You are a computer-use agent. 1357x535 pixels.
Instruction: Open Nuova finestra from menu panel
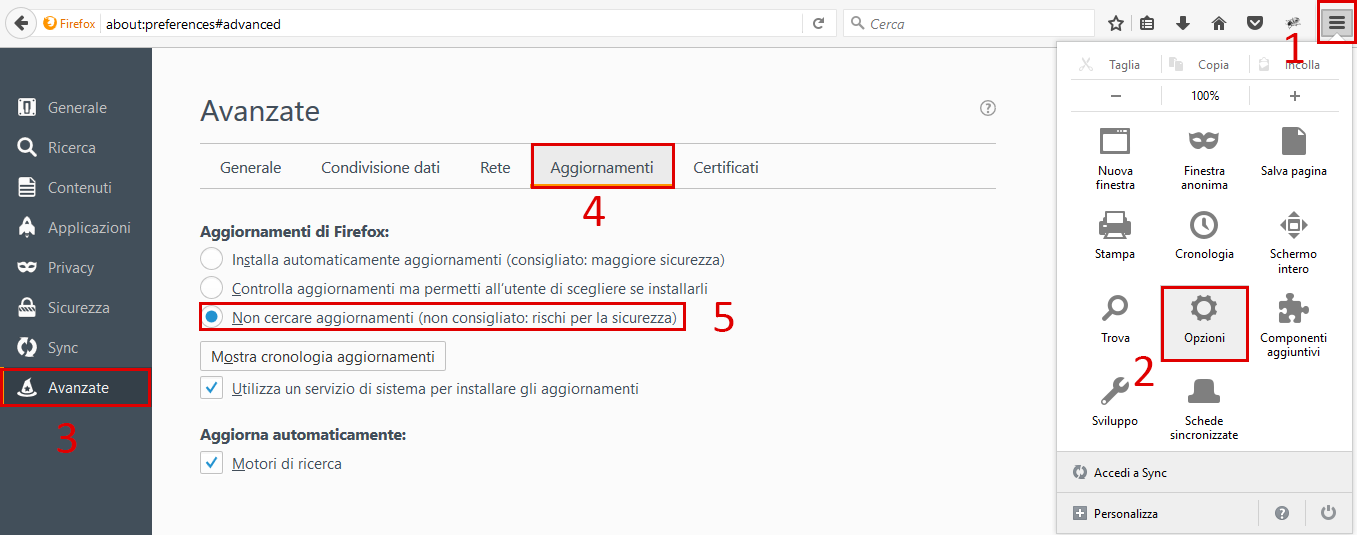(1115, 158)
